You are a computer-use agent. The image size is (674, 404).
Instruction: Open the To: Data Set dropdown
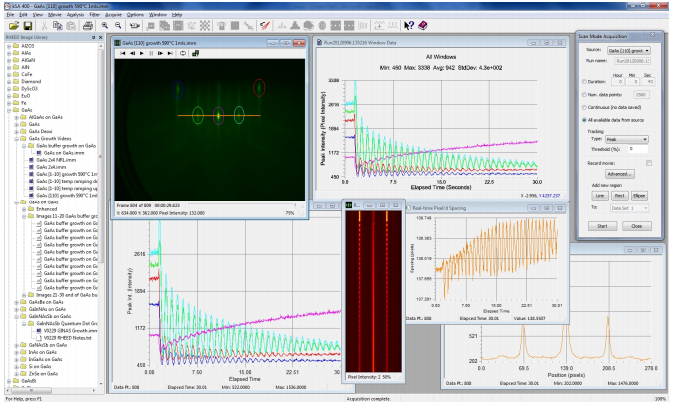tap(629, 208)
